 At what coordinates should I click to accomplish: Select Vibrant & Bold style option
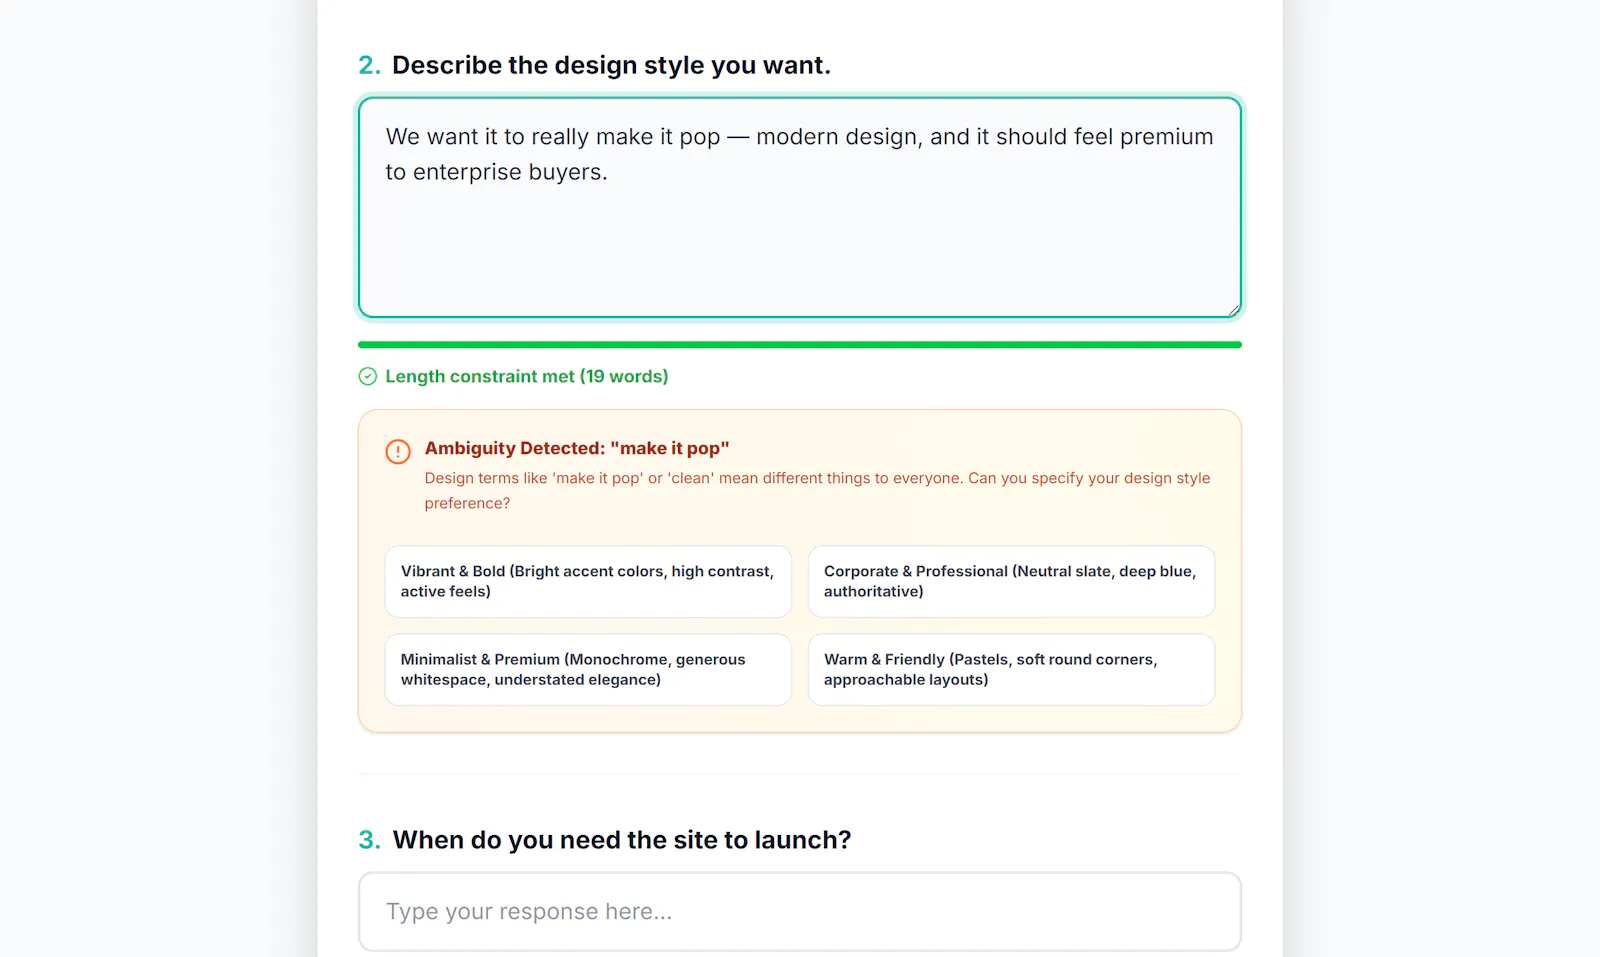pos(588,581)
